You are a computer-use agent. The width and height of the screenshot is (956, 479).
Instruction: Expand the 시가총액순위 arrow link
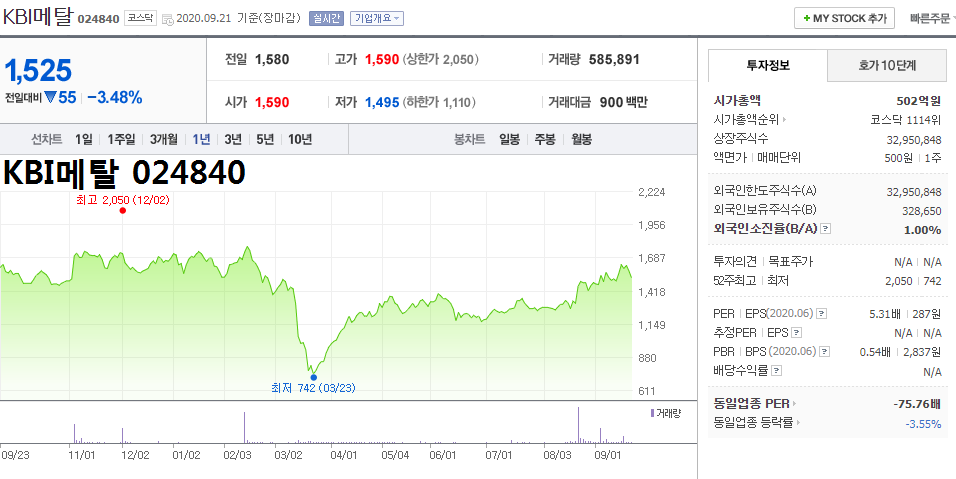coord(785,120)
